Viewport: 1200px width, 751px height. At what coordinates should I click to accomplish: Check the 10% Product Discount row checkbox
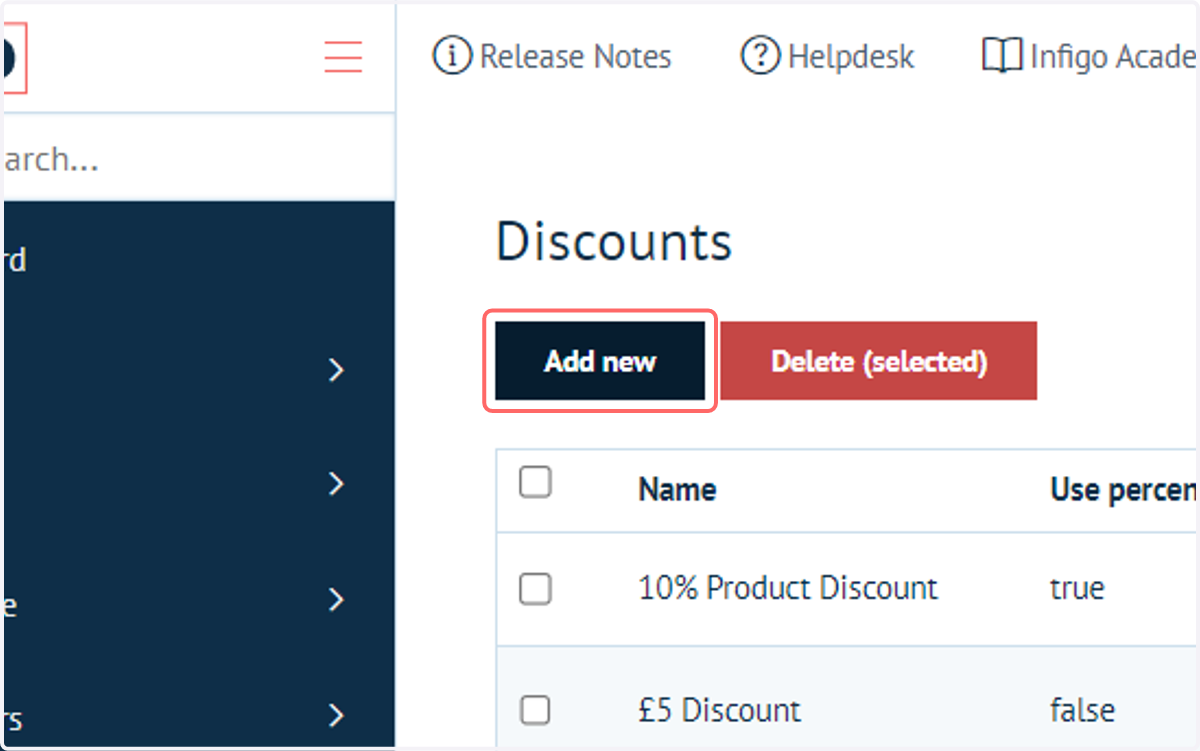coord(535,589)
